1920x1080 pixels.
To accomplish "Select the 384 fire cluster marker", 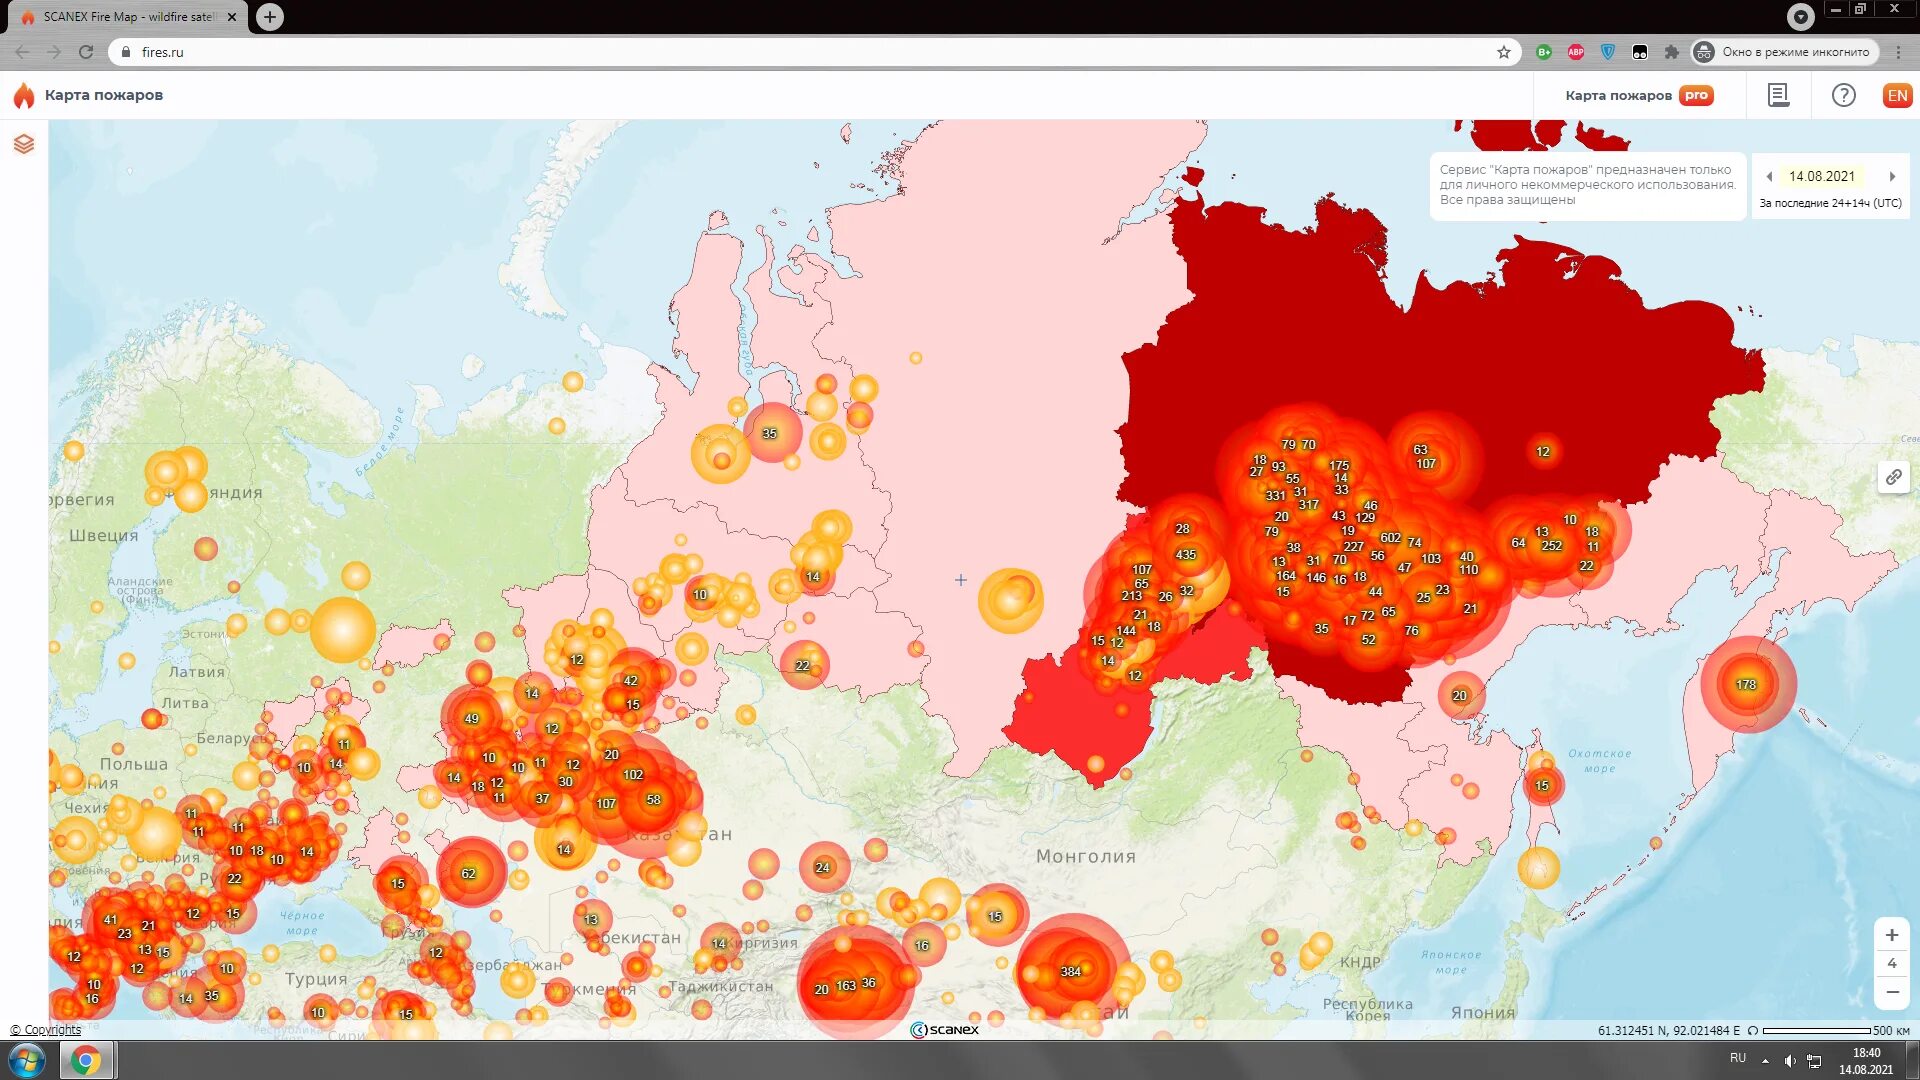I will (1070, 972).
